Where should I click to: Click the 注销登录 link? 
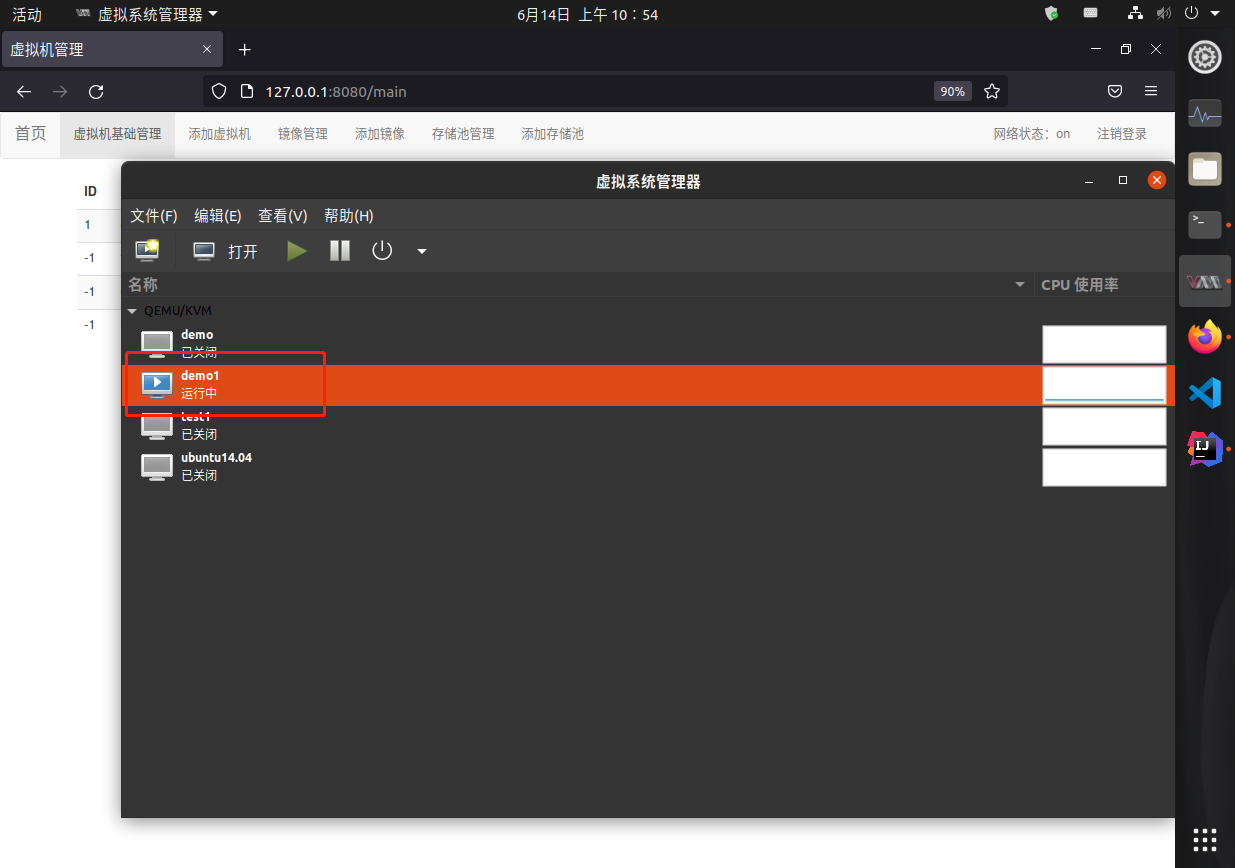click(1122, 134)
